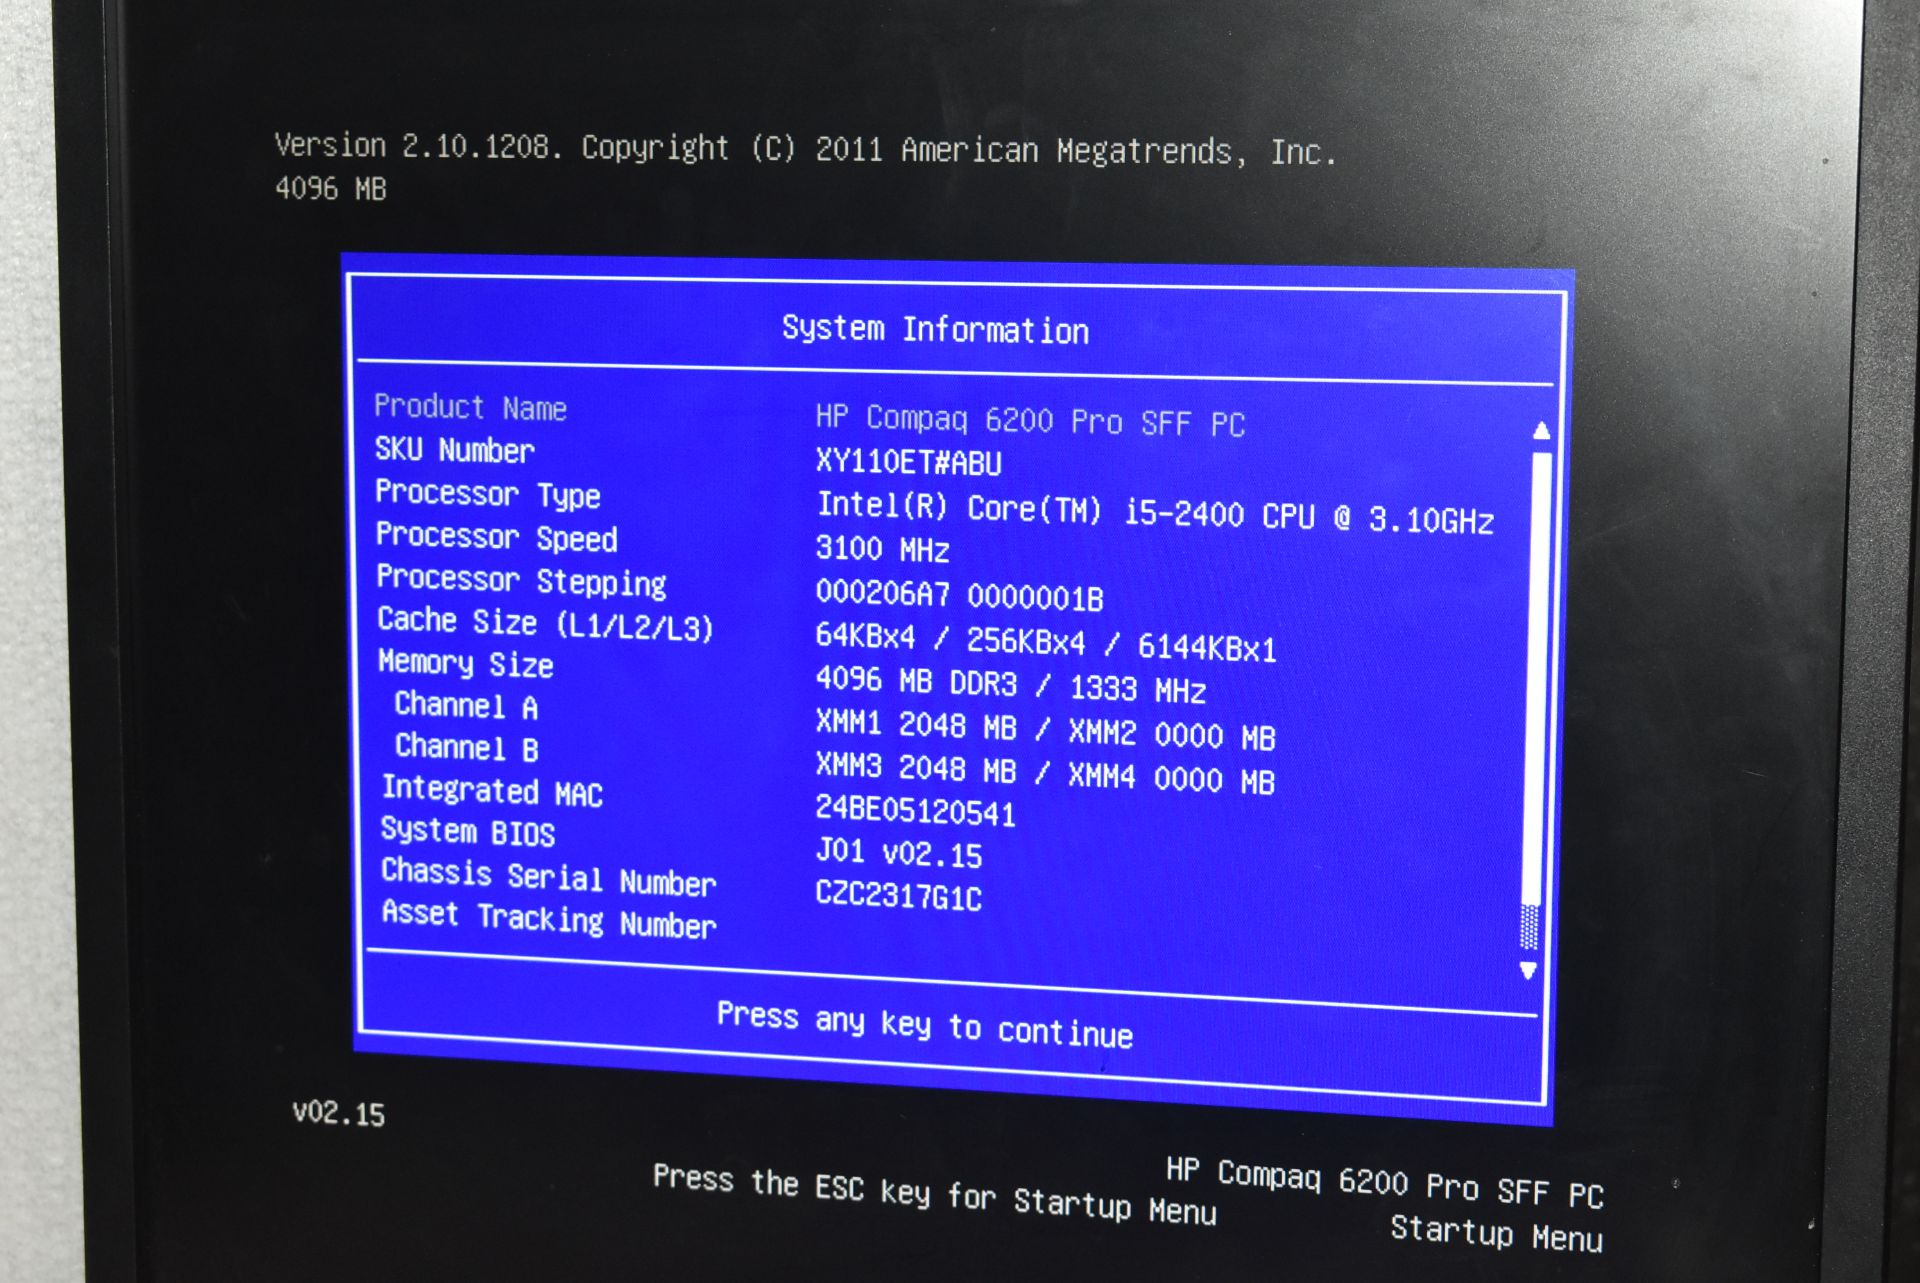Click 'Press any key to continue' prompt
Image resolution: width=1920 pixels, height=1283 pixels.
[925, 1025]
